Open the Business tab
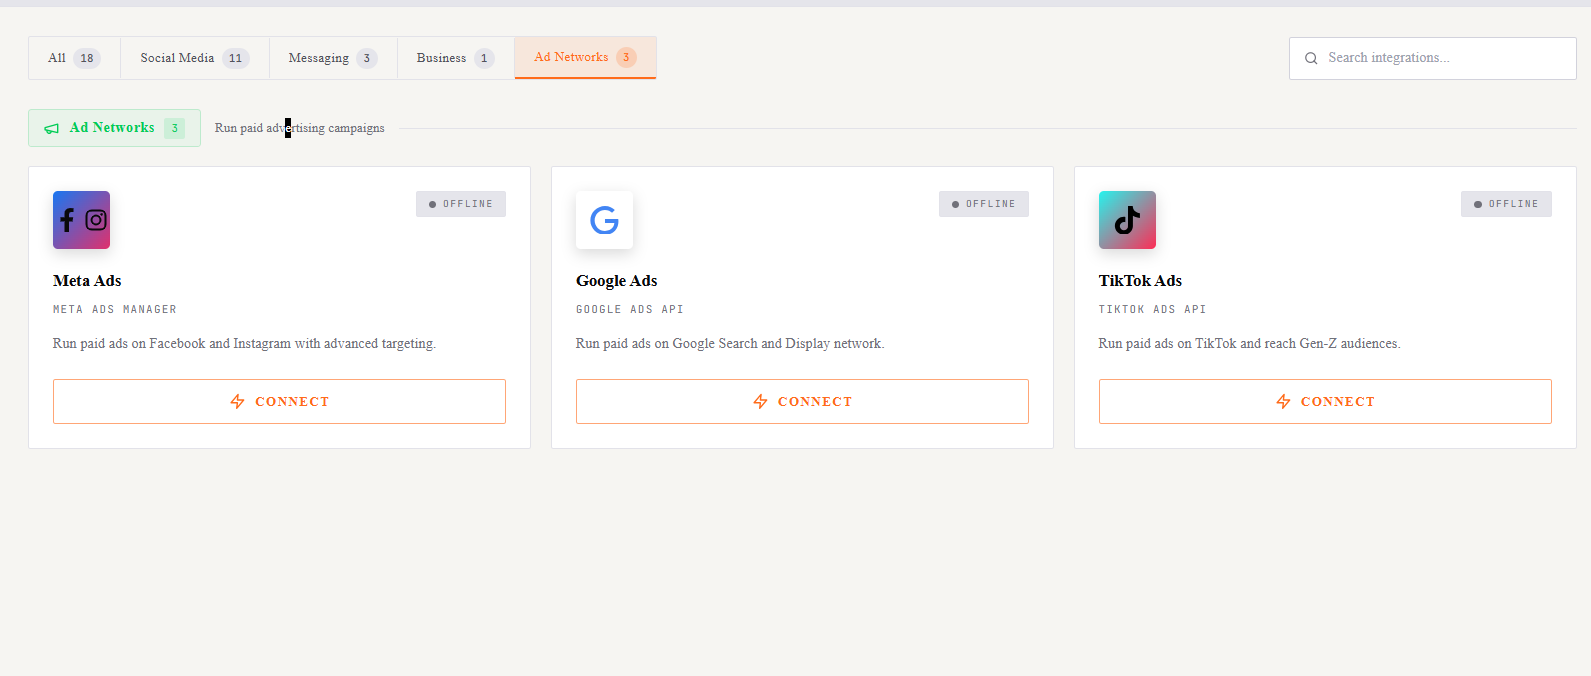 click(456, 58)
